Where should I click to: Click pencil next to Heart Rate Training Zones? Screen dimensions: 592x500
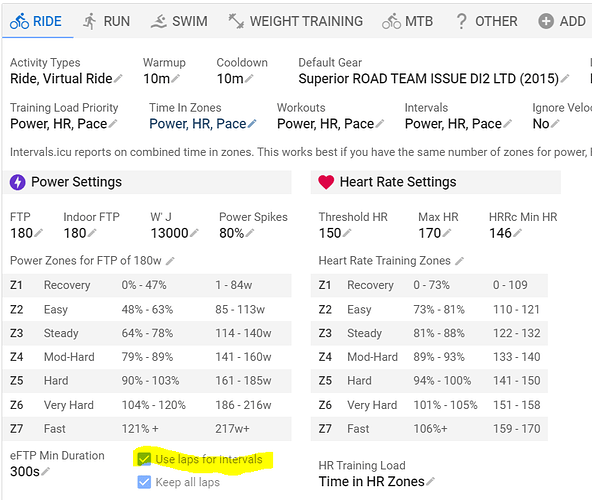(x=459, y=261)
